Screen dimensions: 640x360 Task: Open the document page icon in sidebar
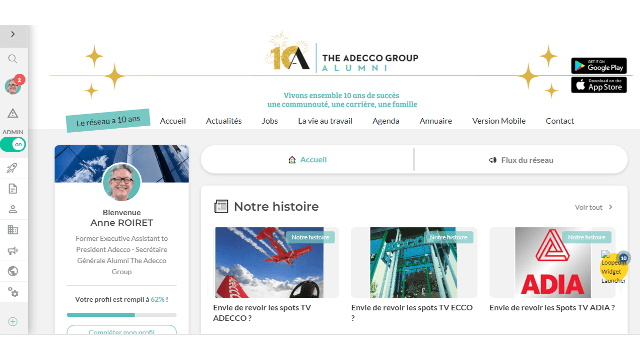pos(13,189)
